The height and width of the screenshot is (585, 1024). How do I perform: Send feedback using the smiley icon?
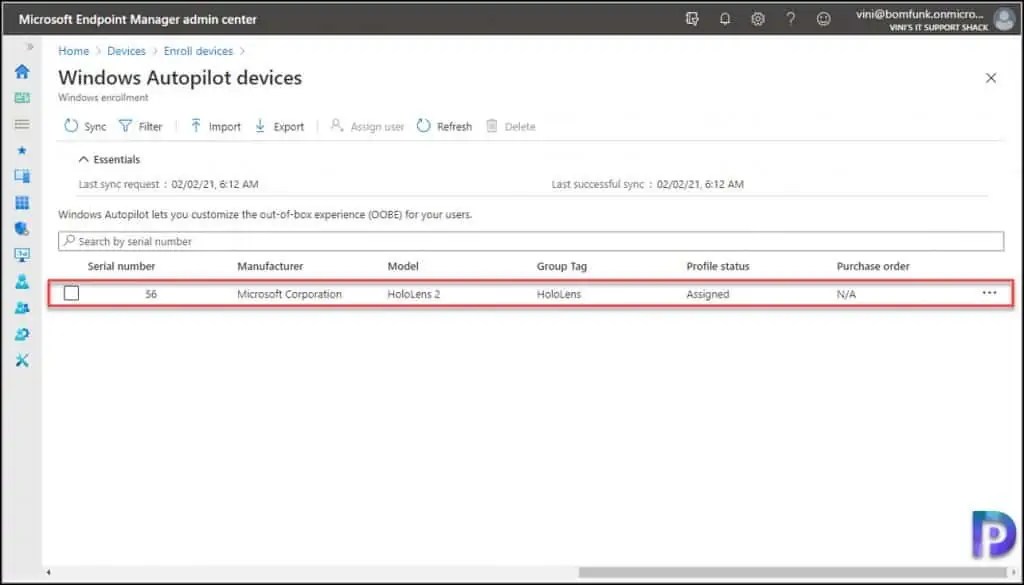click(x=823, y=18)
